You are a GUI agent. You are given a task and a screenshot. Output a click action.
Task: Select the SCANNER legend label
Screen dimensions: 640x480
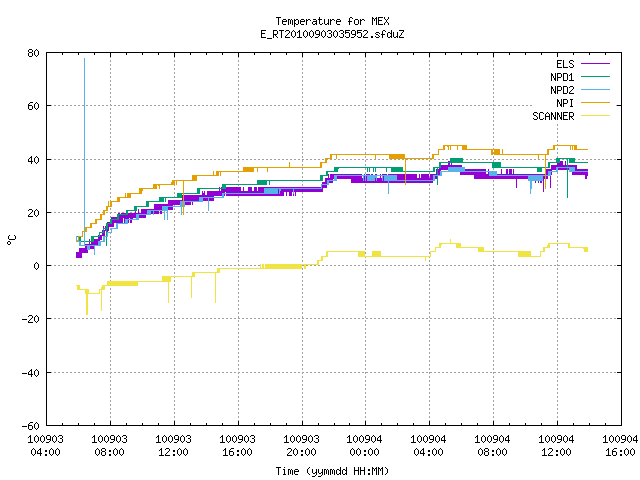point(553,116)
